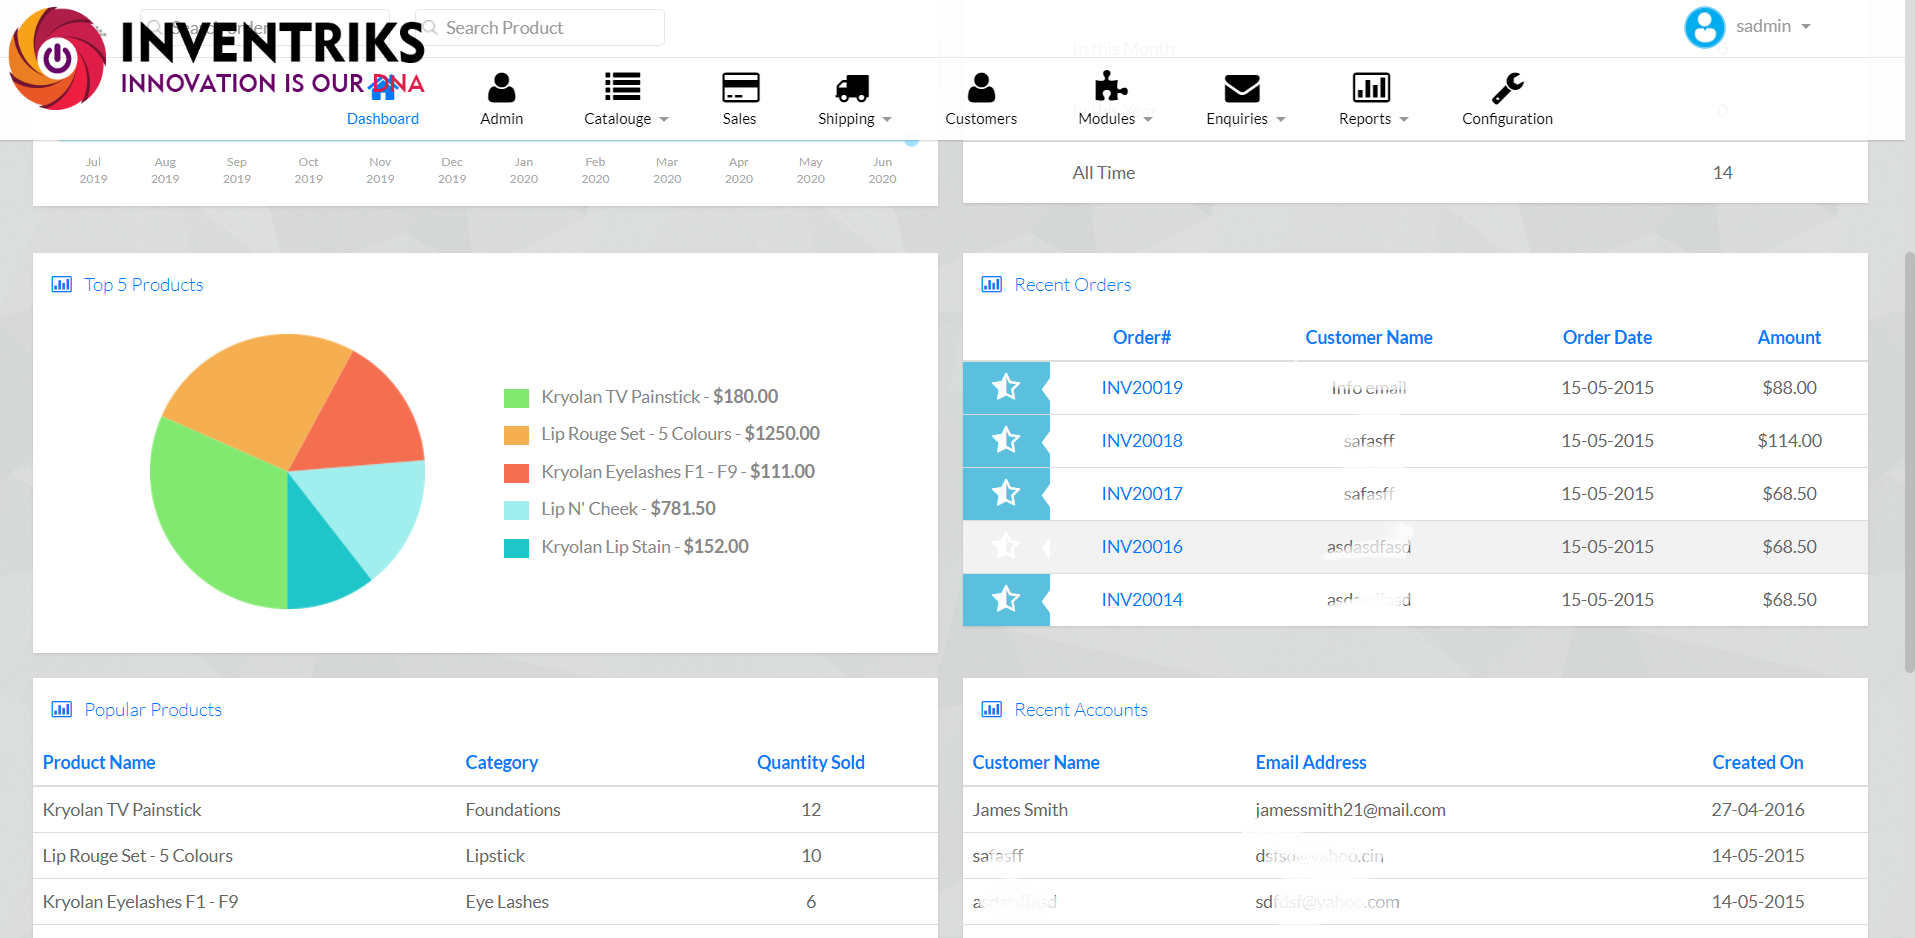The image size is (1915, 938).
Task: Sort by the Product Name column header
Action: [x=99, y=762]
